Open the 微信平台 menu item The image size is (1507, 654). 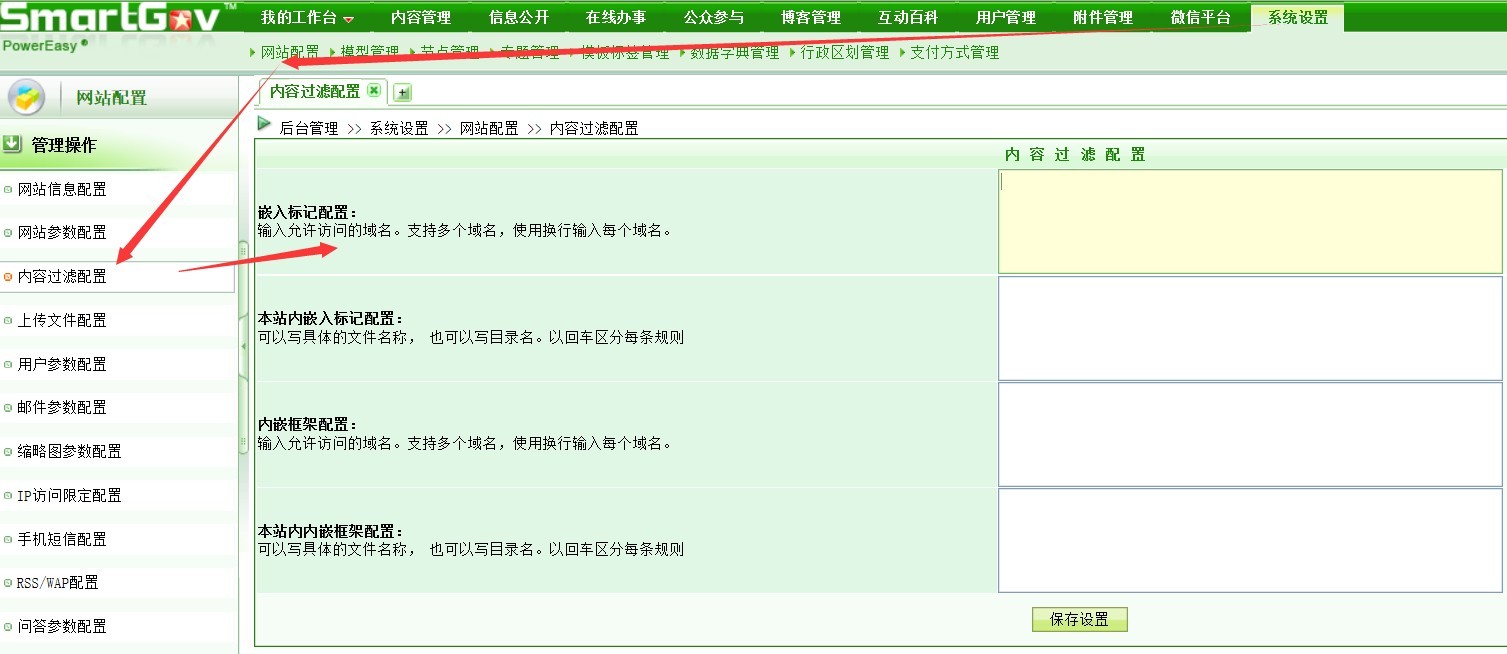pos(1200,17)
